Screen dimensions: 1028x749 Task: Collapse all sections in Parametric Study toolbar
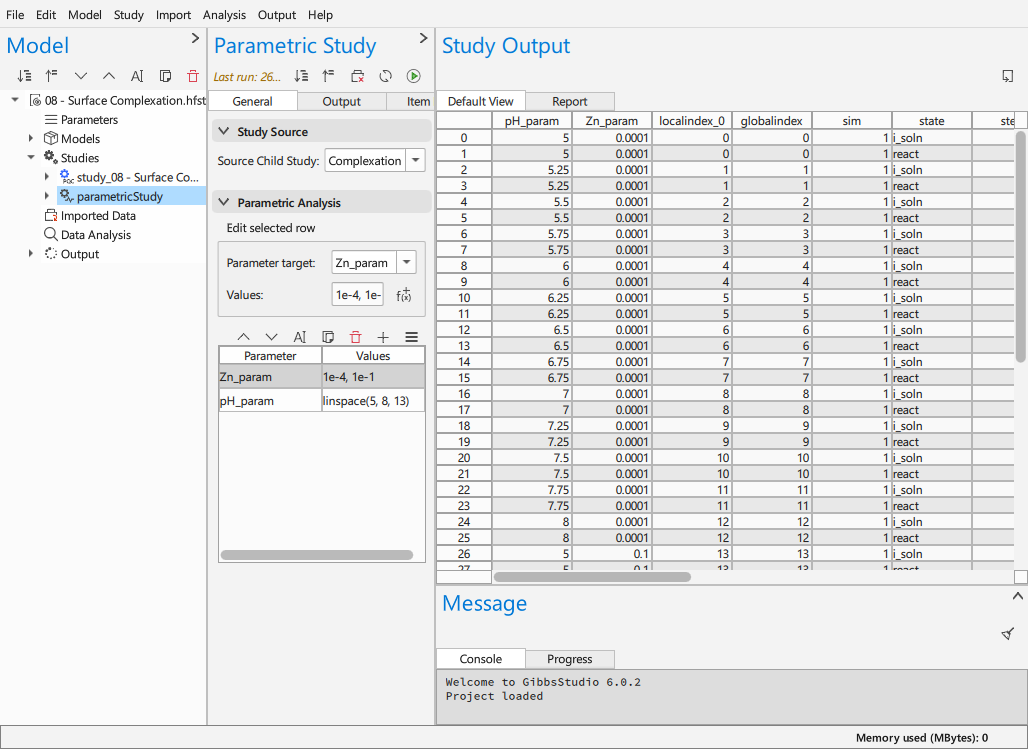click(x=328, y=76)
